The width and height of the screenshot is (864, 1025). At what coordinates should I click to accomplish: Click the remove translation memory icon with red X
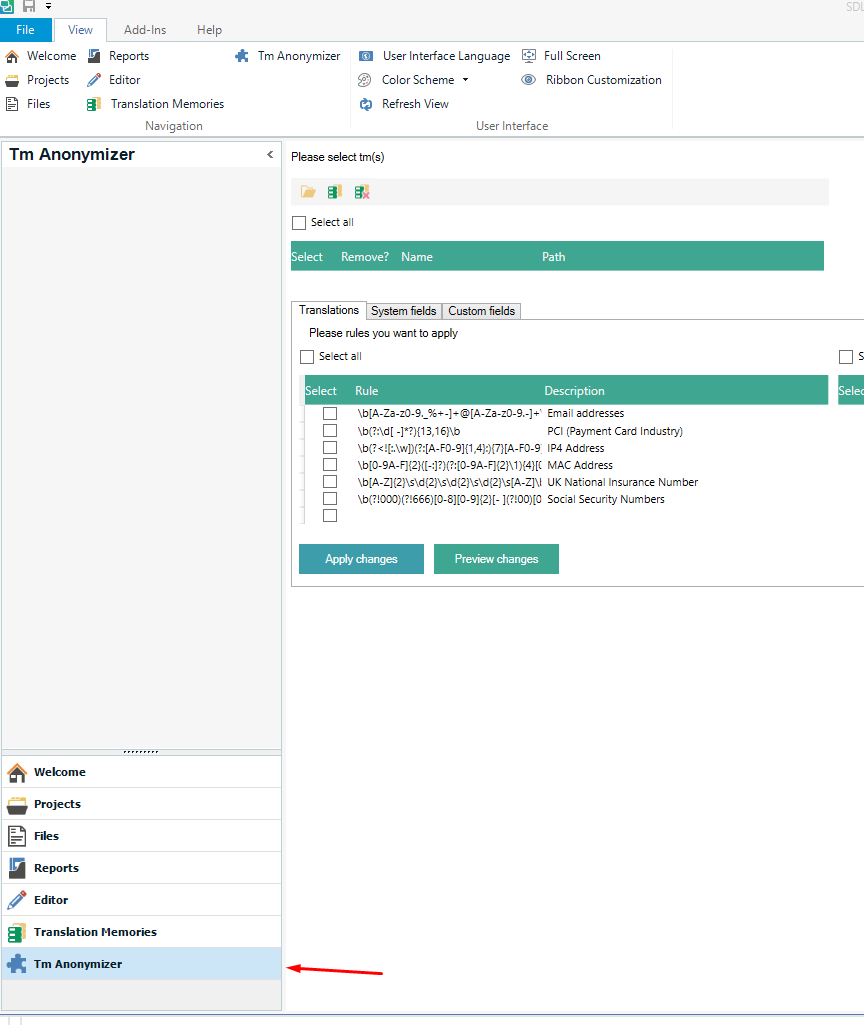[361, 192]
